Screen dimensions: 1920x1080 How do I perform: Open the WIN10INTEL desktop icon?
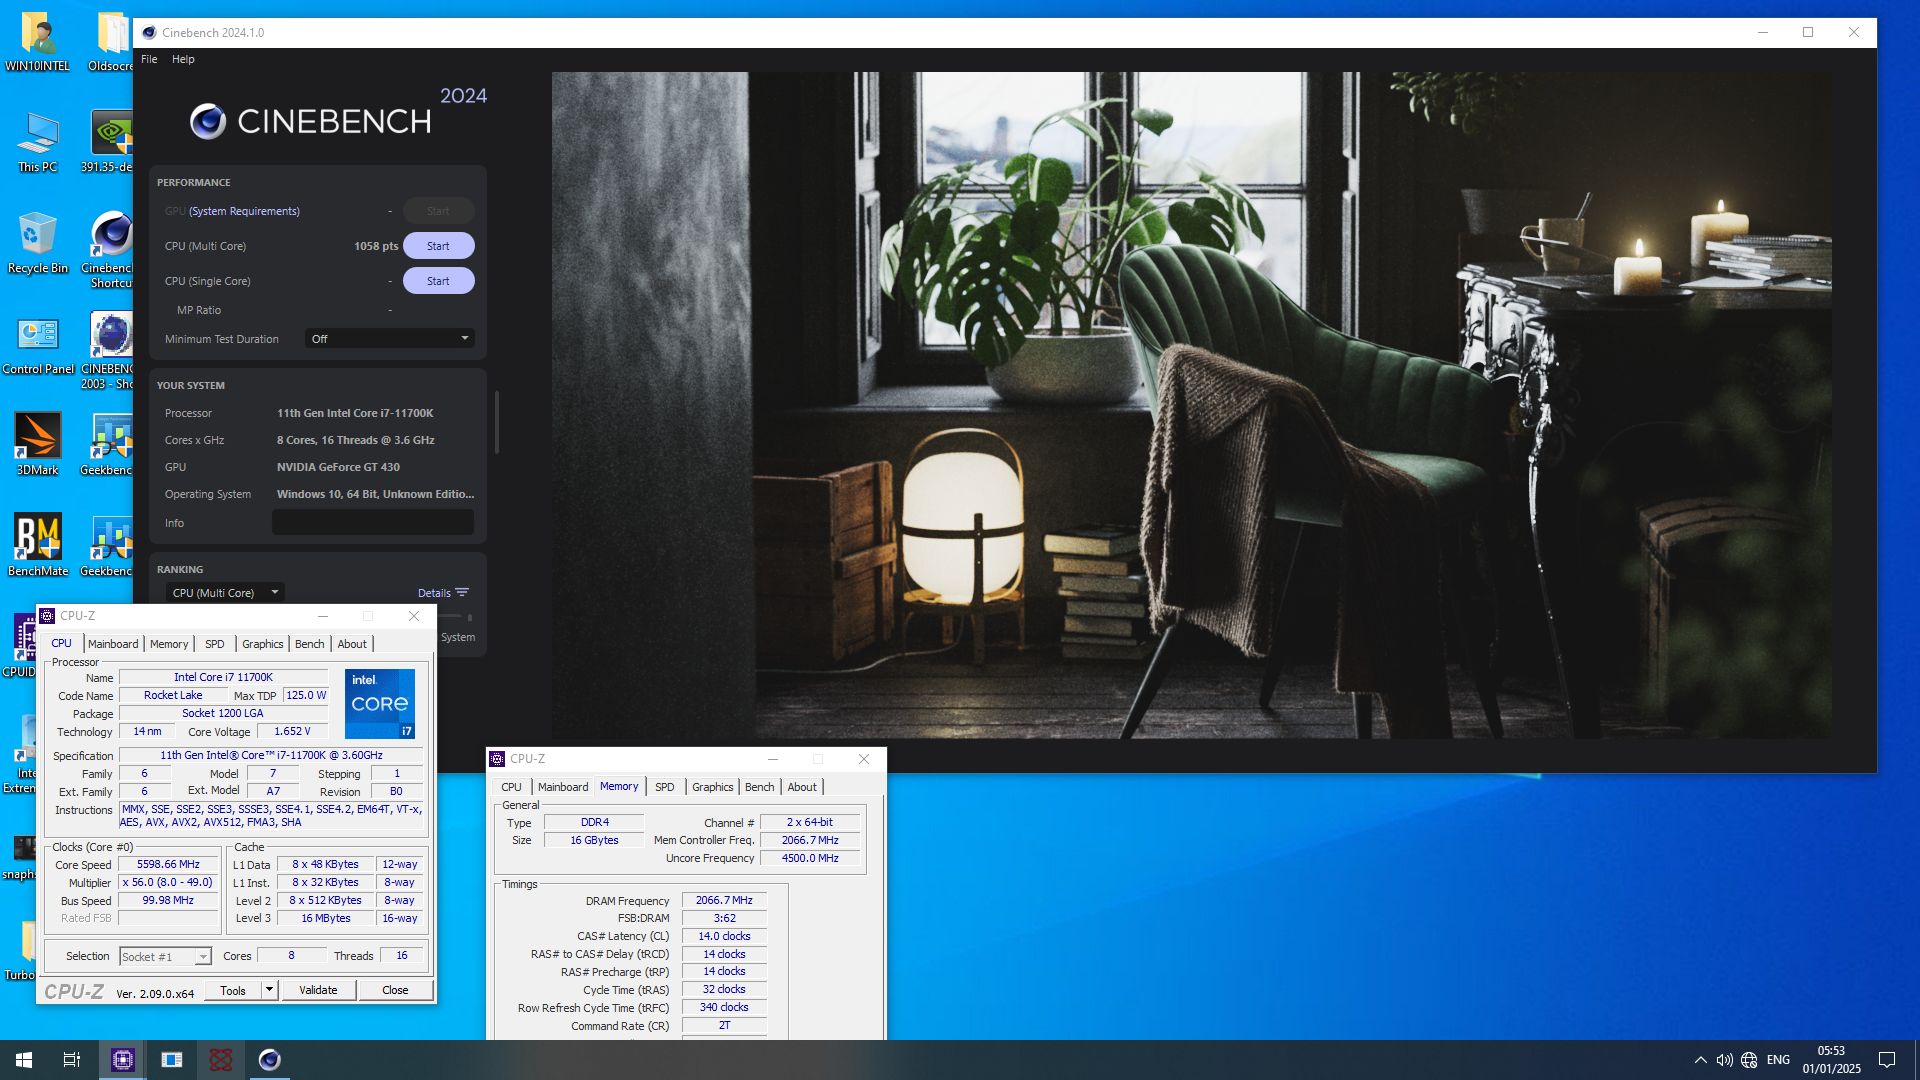38,40
